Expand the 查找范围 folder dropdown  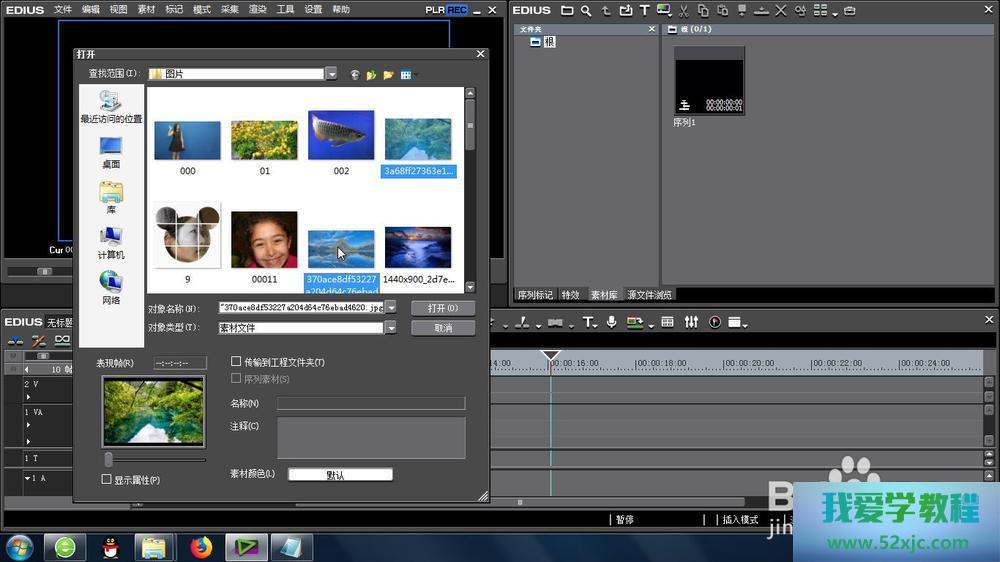[x=331, y=74]
